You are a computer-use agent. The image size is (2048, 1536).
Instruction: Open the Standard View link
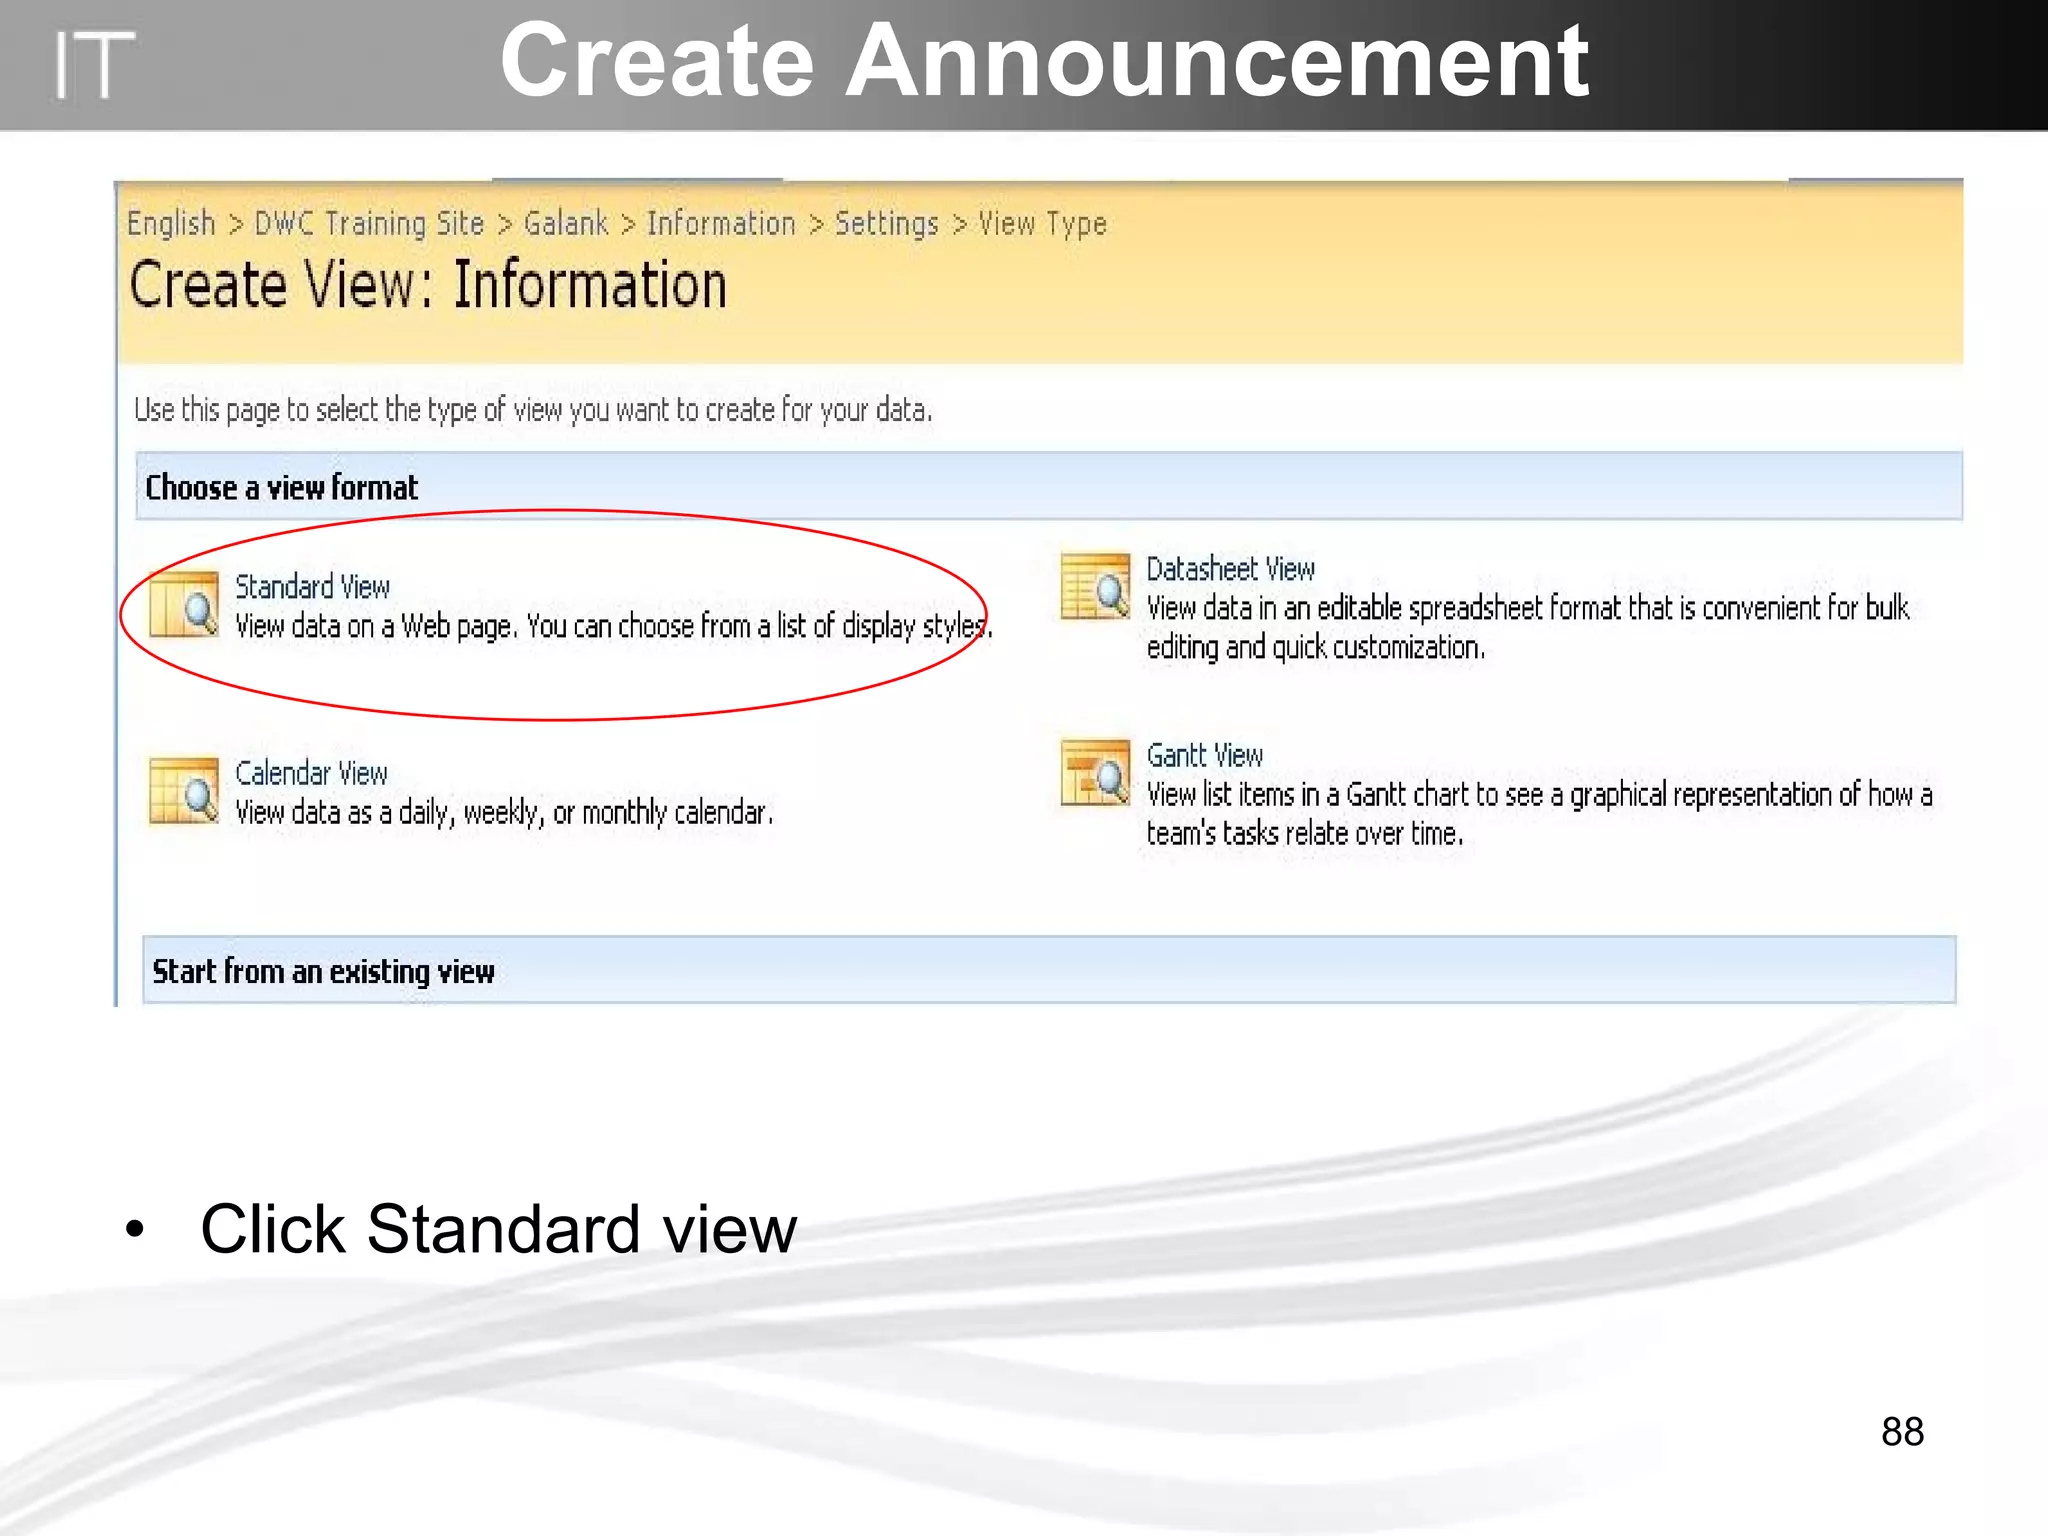[x=312, y=586]
